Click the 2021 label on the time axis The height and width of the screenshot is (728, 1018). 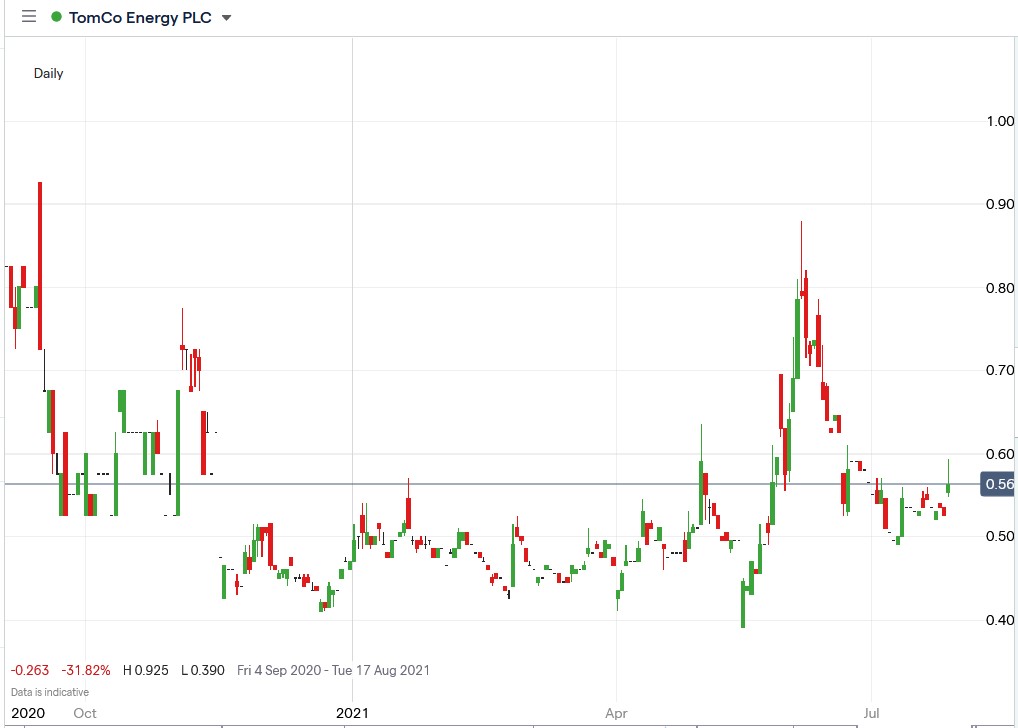(352, 713)
